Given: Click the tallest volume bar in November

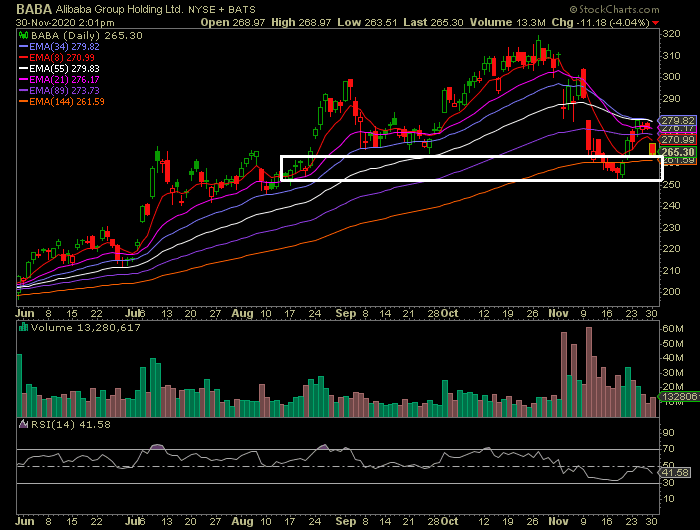Looking at the screenshot, I should [589, 372].
